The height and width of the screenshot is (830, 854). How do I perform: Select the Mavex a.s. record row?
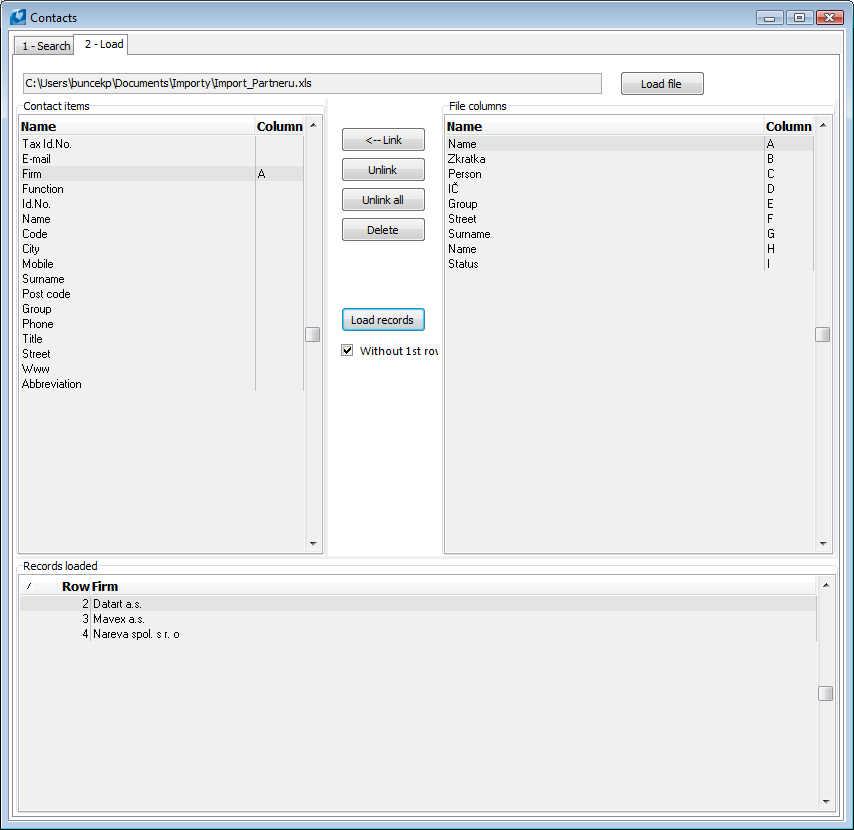tap(418, 619)
